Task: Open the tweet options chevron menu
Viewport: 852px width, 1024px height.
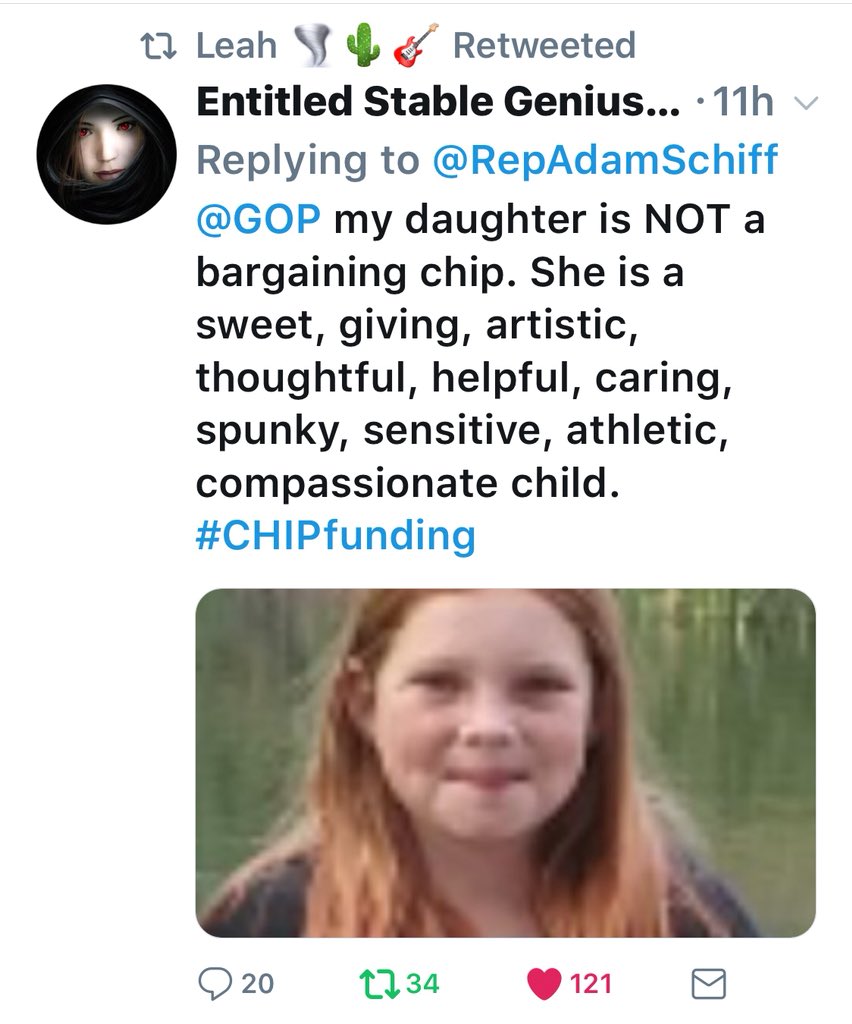Action: click(806, 104)
